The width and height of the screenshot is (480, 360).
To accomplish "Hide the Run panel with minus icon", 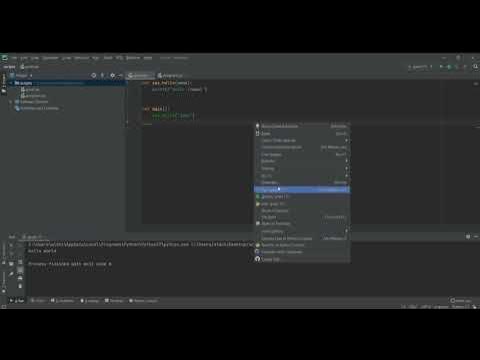I will (476, 237).
